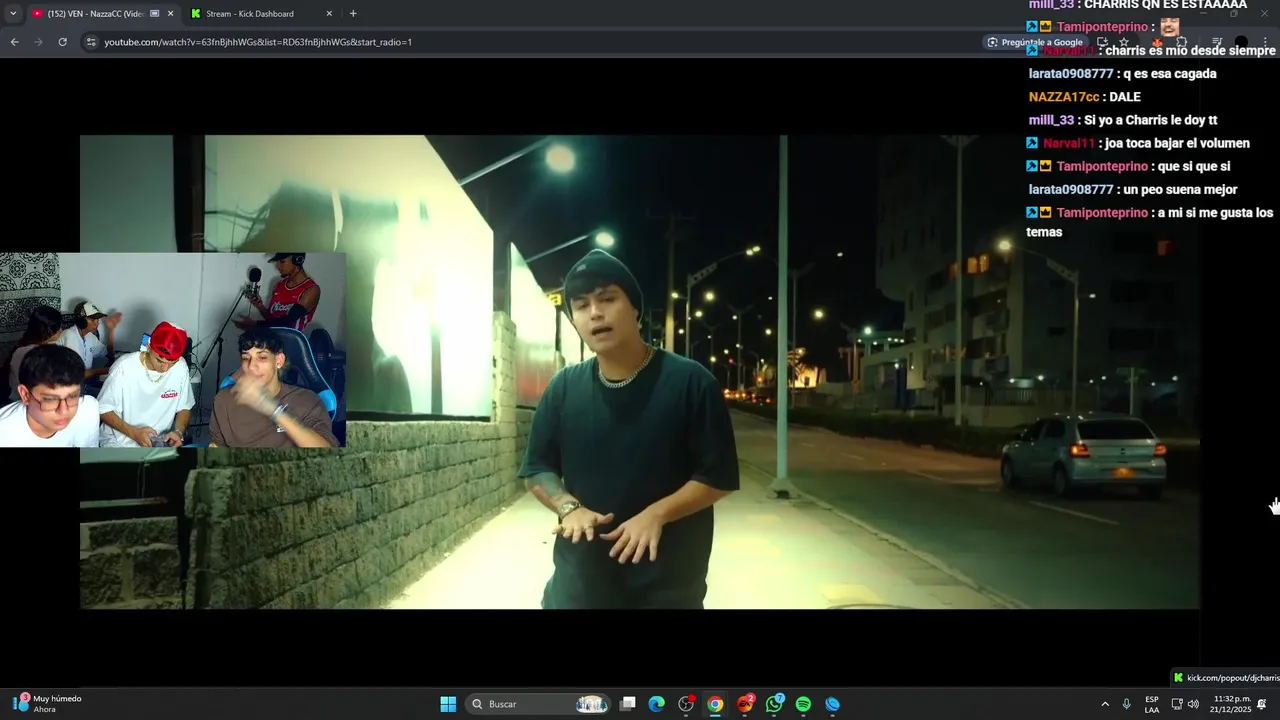Launch Microsoft Edge from the taskbar

click(x=656, y=704)
